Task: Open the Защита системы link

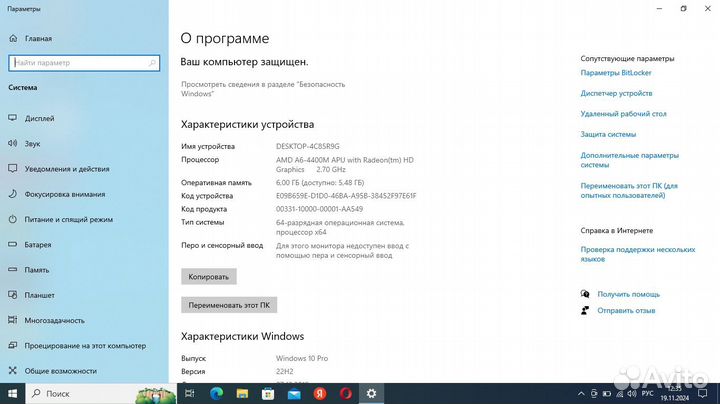Action: tap(608, 135)
